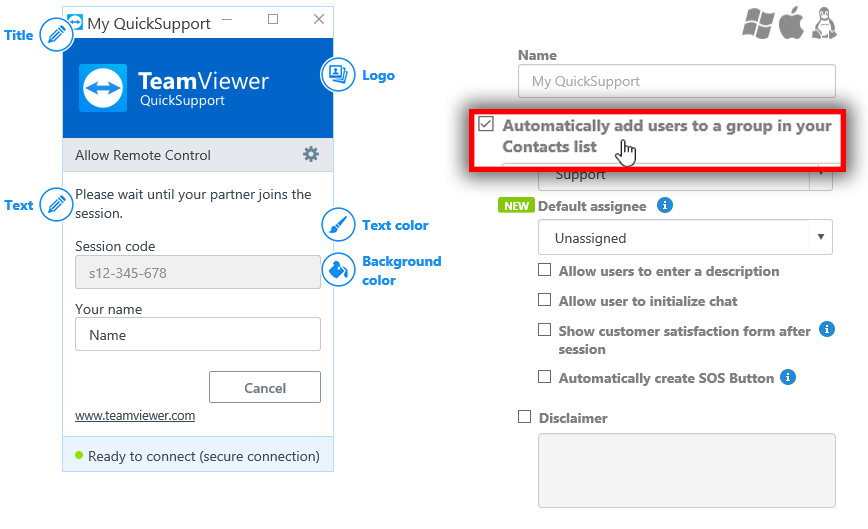
Task: Uncheck Automatically add users to a group
Action: coord(486,124)
